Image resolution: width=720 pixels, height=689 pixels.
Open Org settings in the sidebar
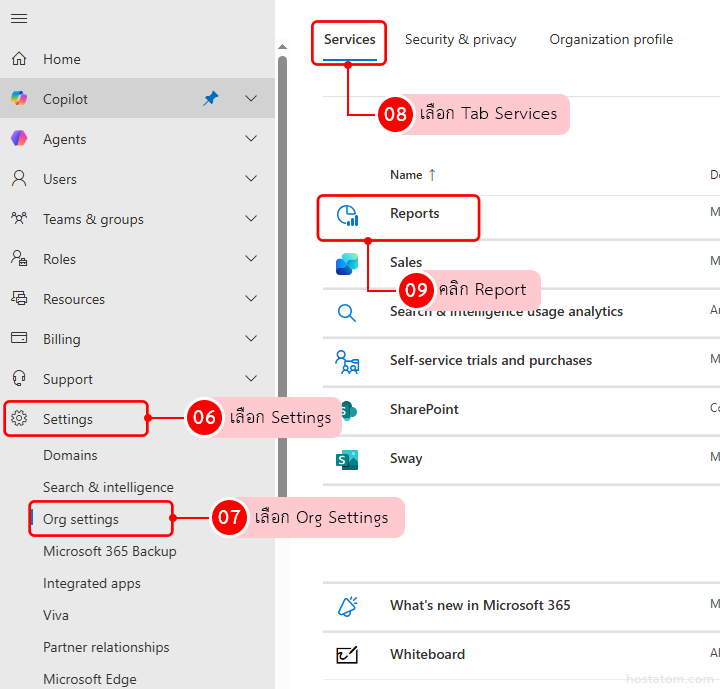(x=81, y=519)
